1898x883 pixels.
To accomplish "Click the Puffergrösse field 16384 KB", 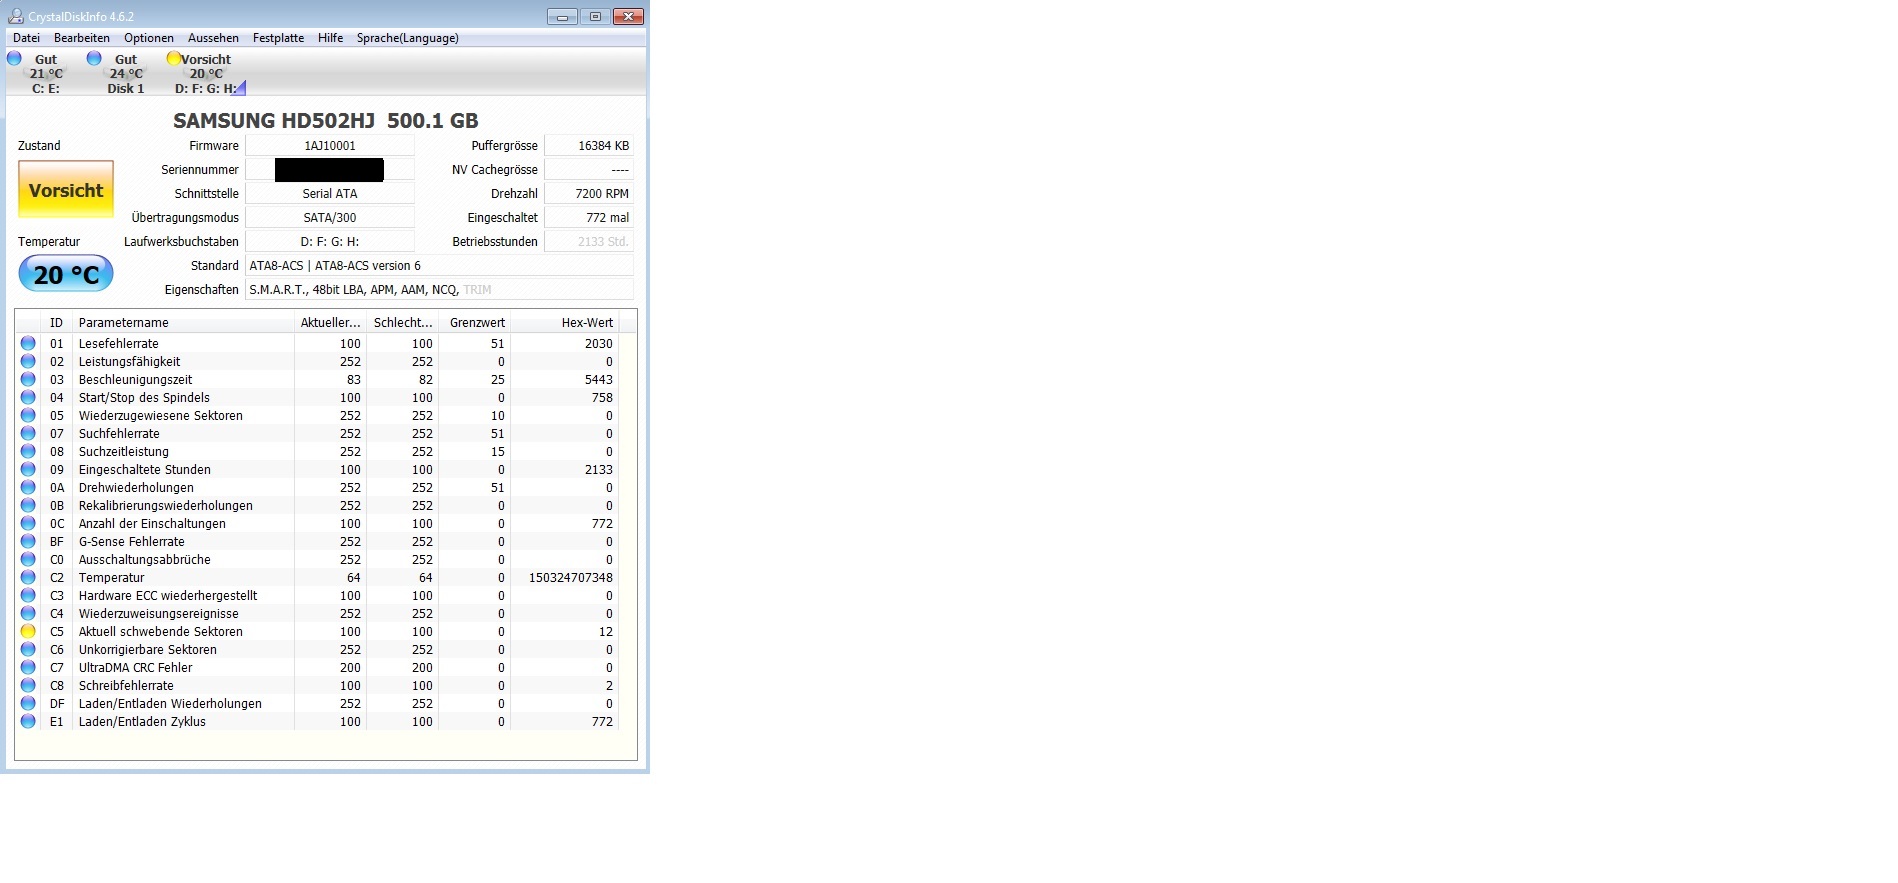I will [x=589, y=146].
